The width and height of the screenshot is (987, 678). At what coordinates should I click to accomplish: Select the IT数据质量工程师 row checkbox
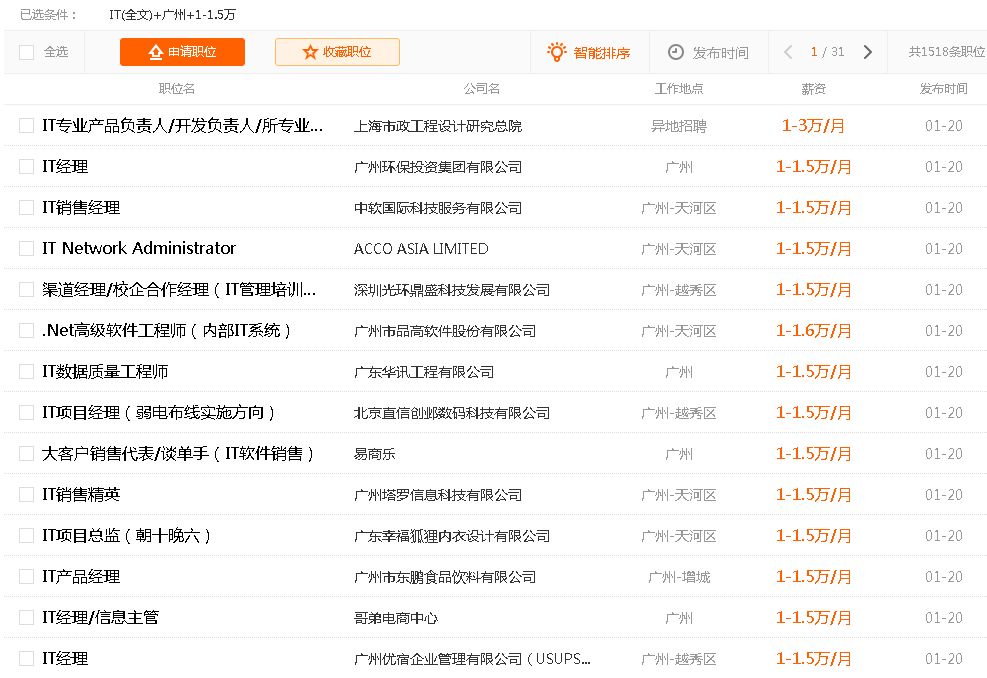[x=26, y=371]
